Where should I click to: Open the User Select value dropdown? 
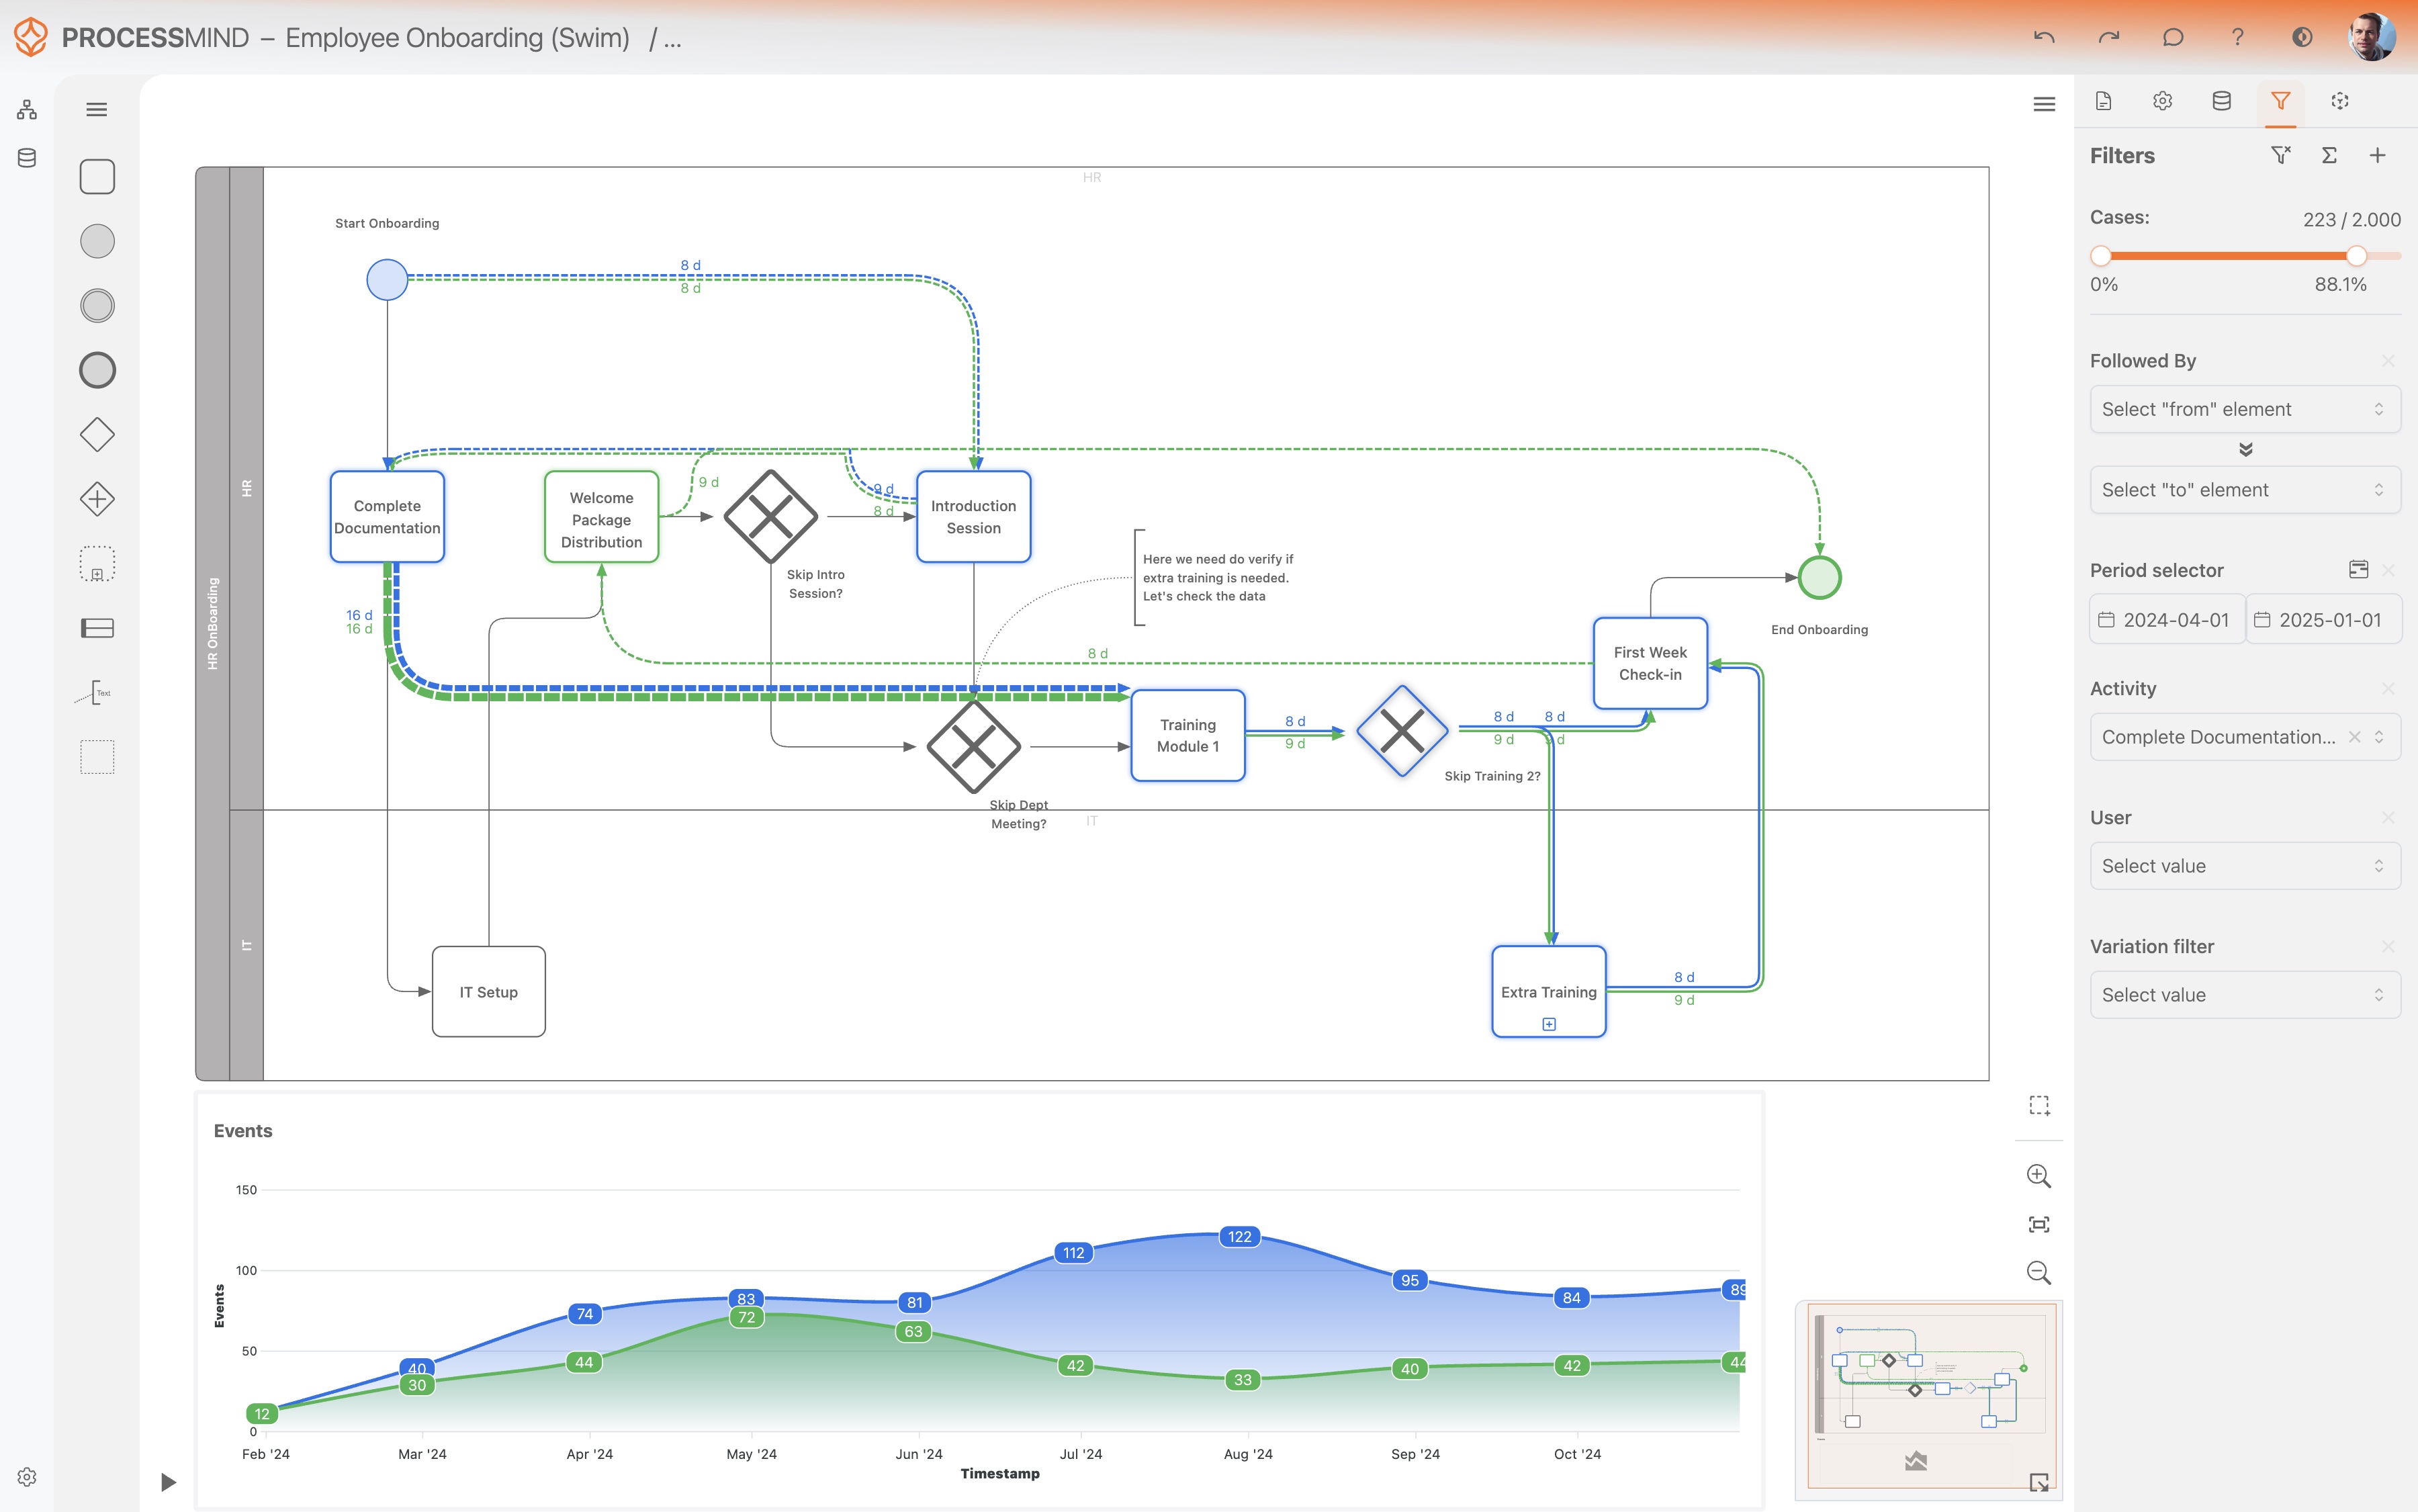(x=2244, y=866)
